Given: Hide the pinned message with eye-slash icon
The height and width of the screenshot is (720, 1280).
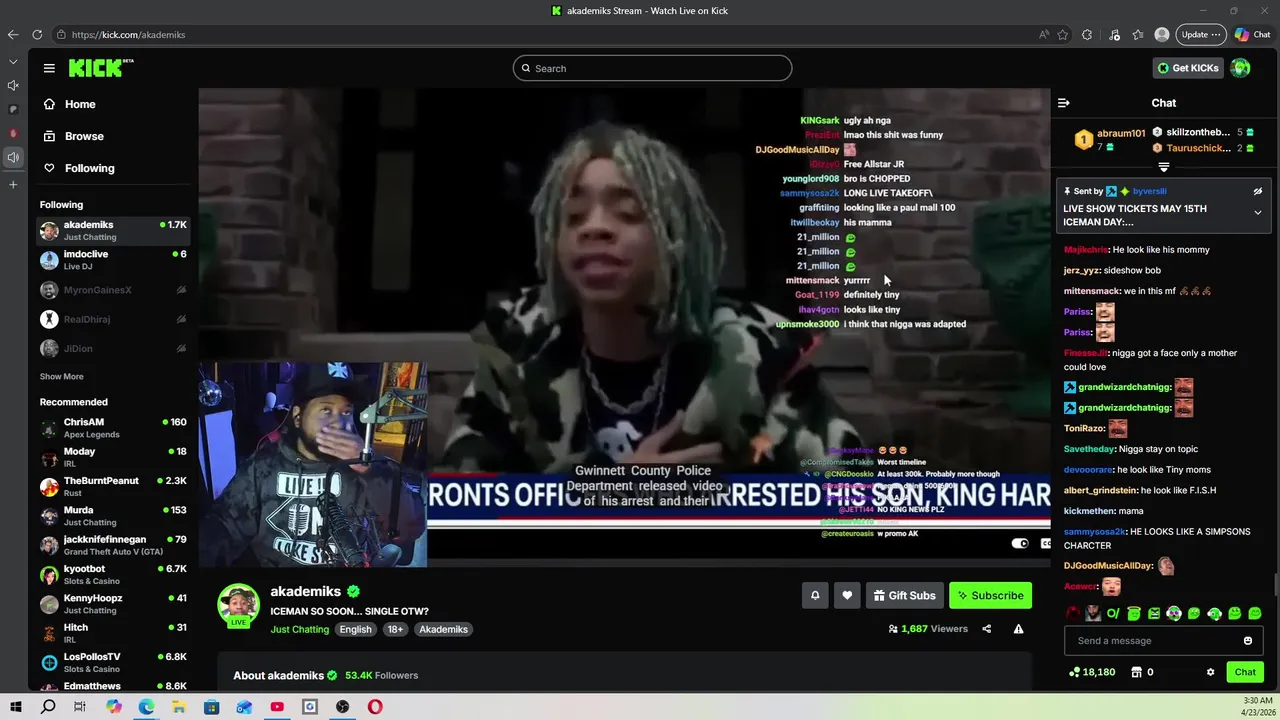Looking at the screenshot, I should pos(1258,191).
